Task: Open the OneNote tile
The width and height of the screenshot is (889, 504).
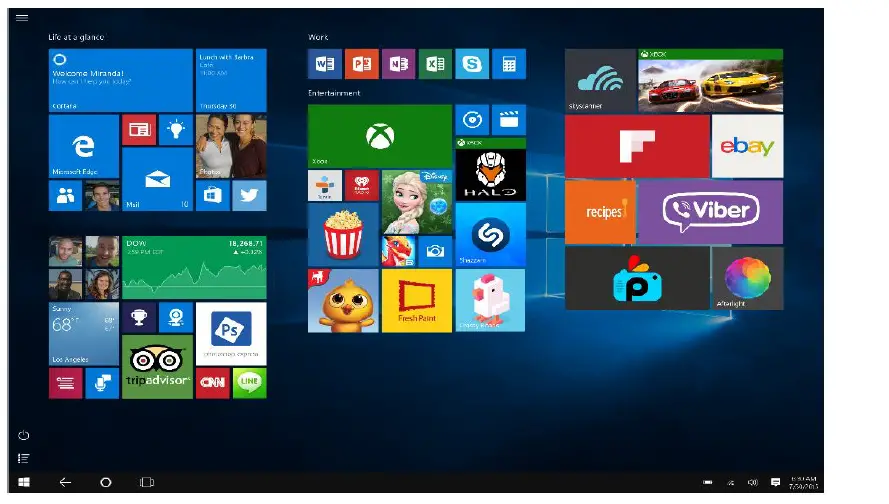Action: click(x=399, y=63)
